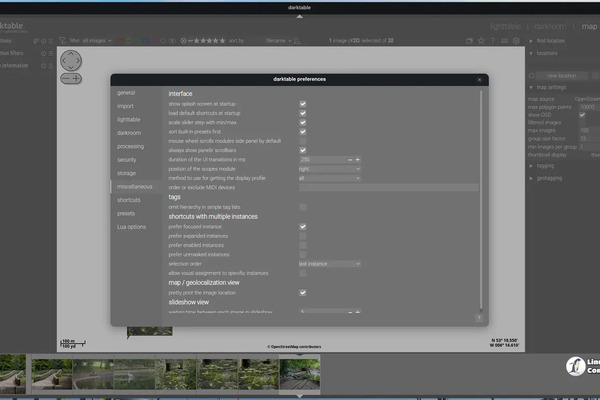Open the processing preferences tab

[130, 146]
